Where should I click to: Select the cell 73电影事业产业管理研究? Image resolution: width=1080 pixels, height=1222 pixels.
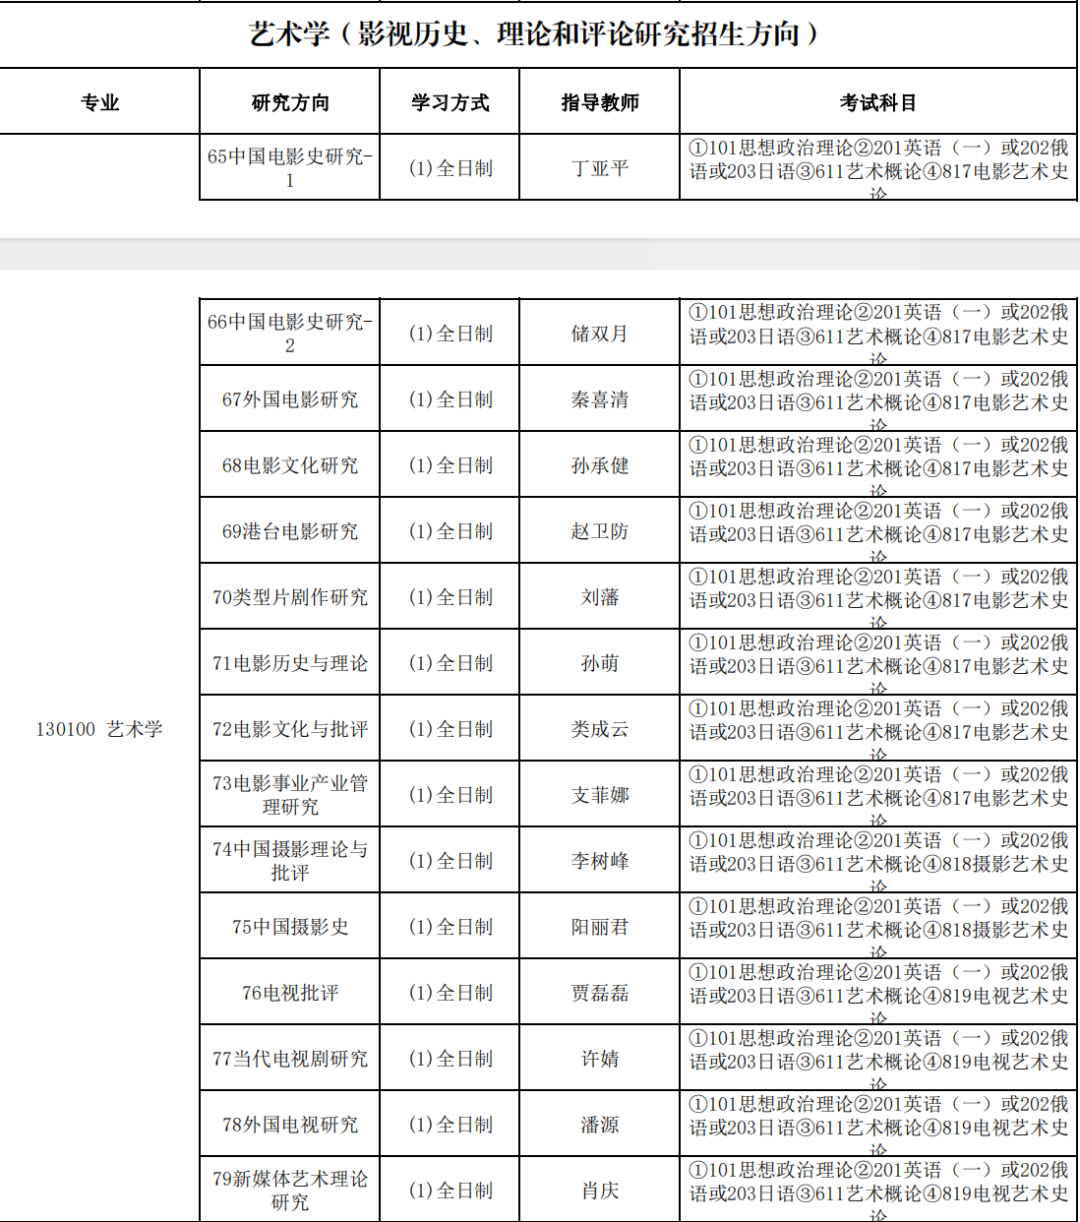tap(290, 795)
